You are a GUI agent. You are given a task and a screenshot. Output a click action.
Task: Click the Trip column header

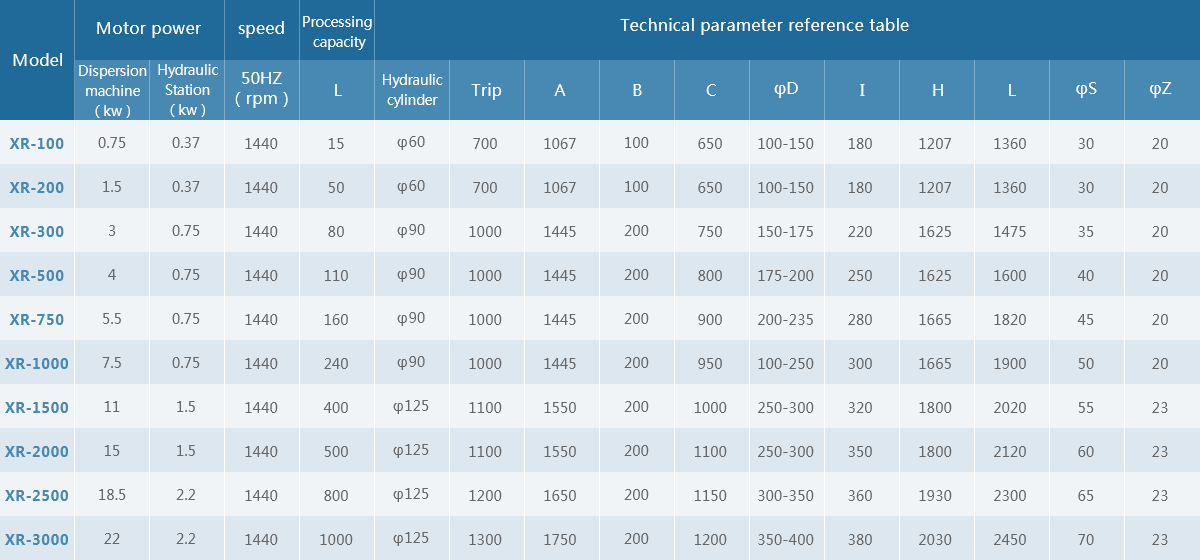point(486,90)
